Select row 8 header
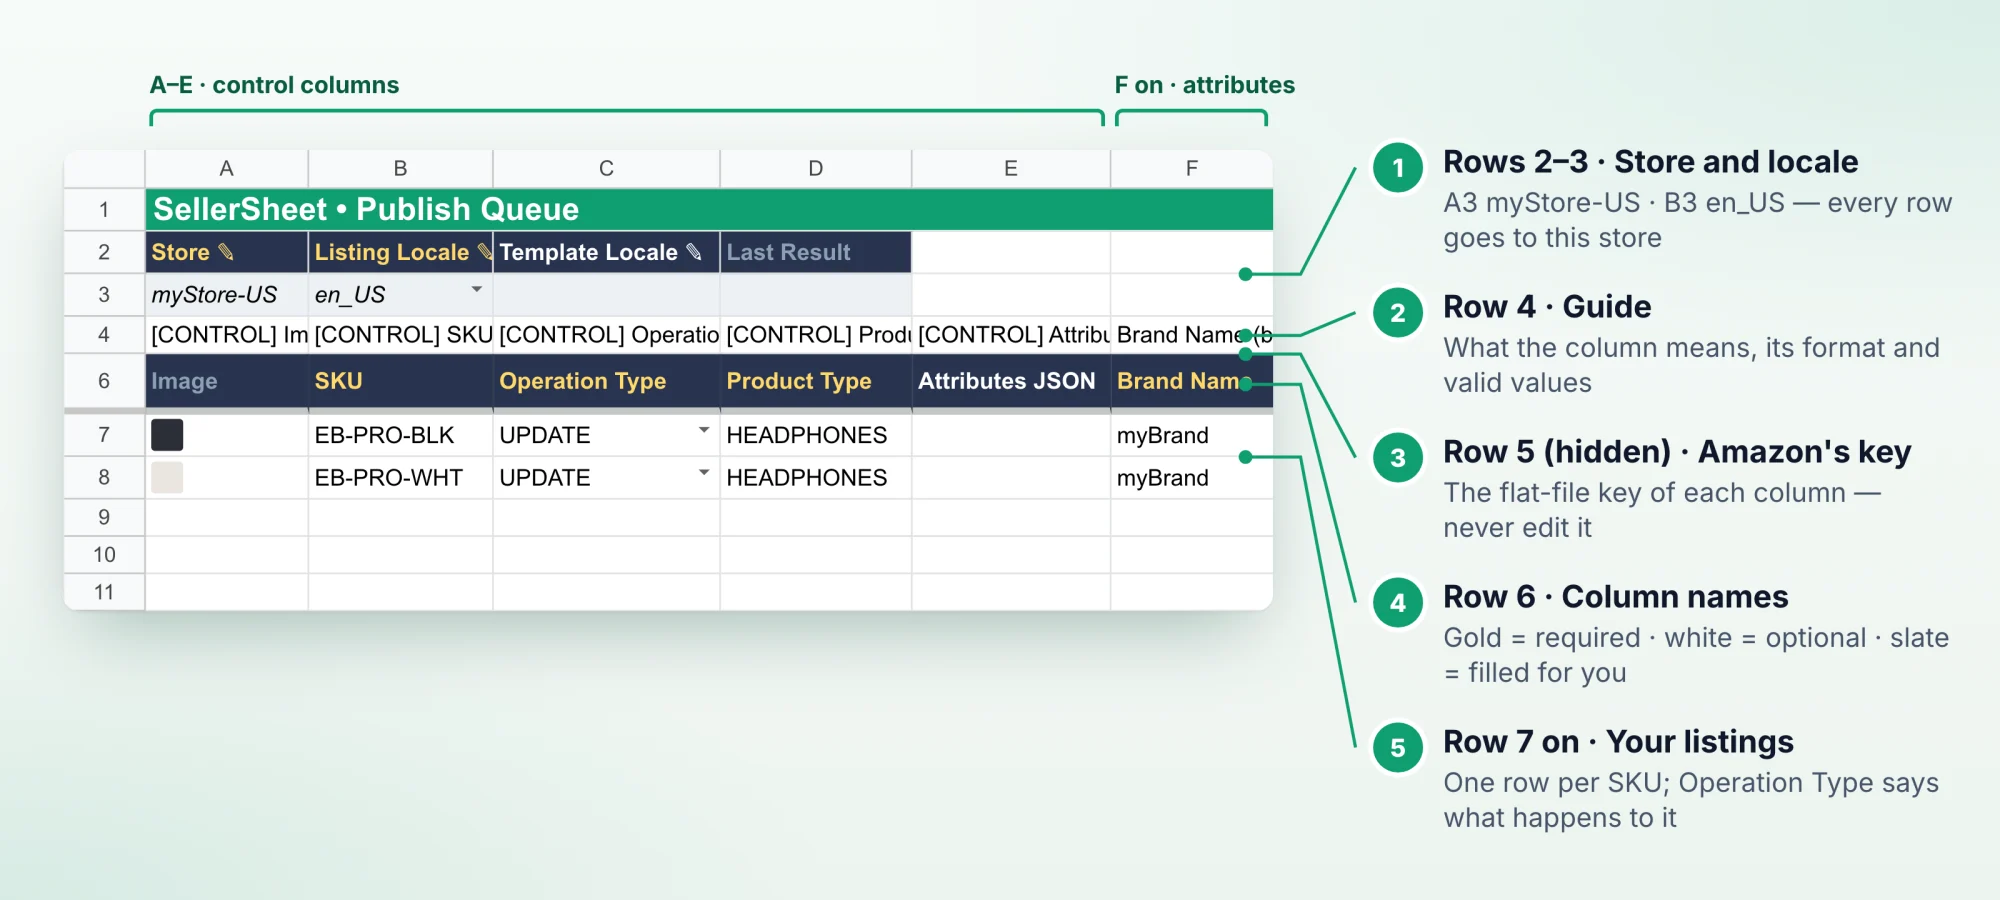 point(104,477)
